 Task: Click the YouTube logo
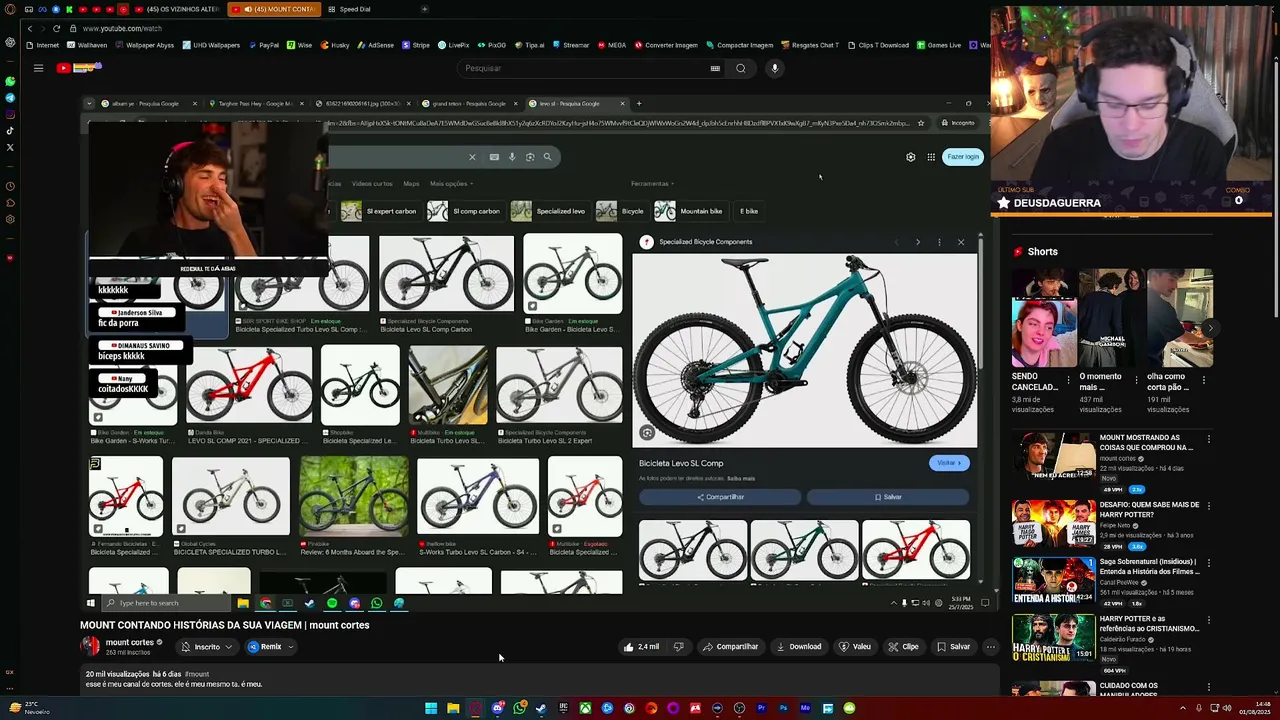pyautogui.click(x=80, y=68)
